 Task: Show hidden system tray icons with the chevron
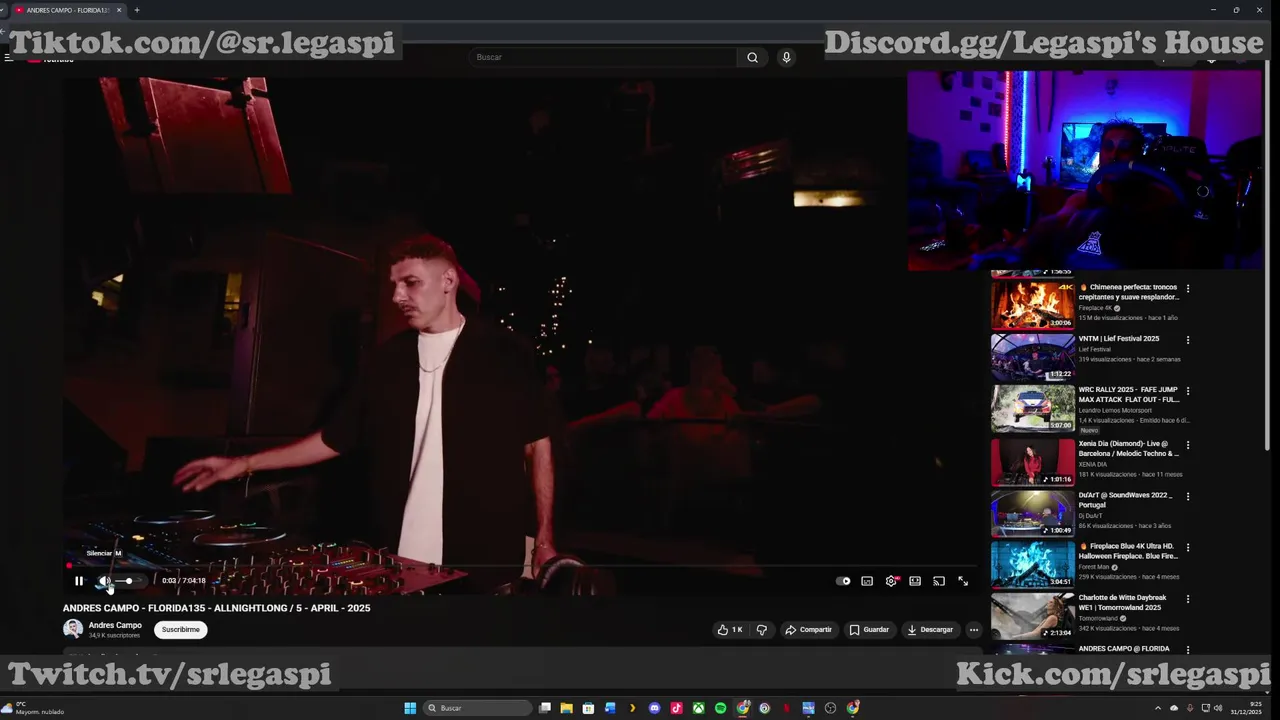1158,708
